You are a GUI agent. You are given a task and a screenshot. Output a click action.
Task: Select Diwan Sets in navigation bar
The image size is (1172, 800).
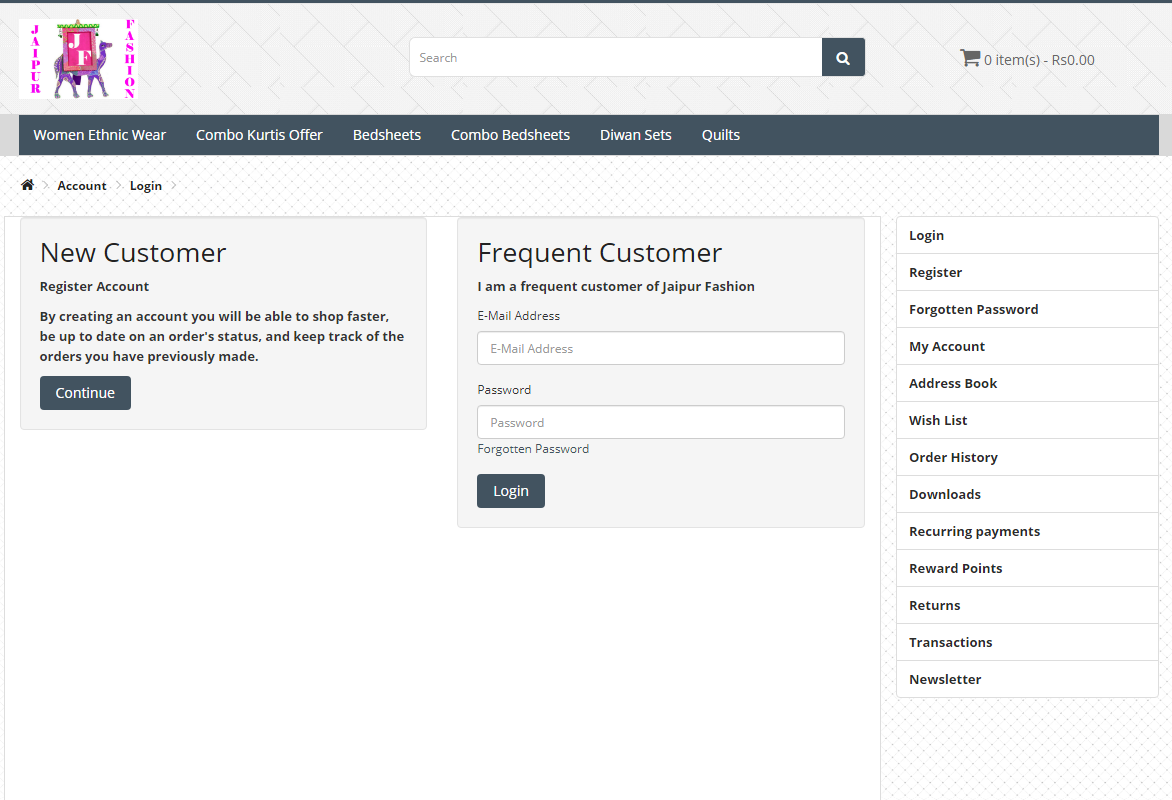pos(635,135)
